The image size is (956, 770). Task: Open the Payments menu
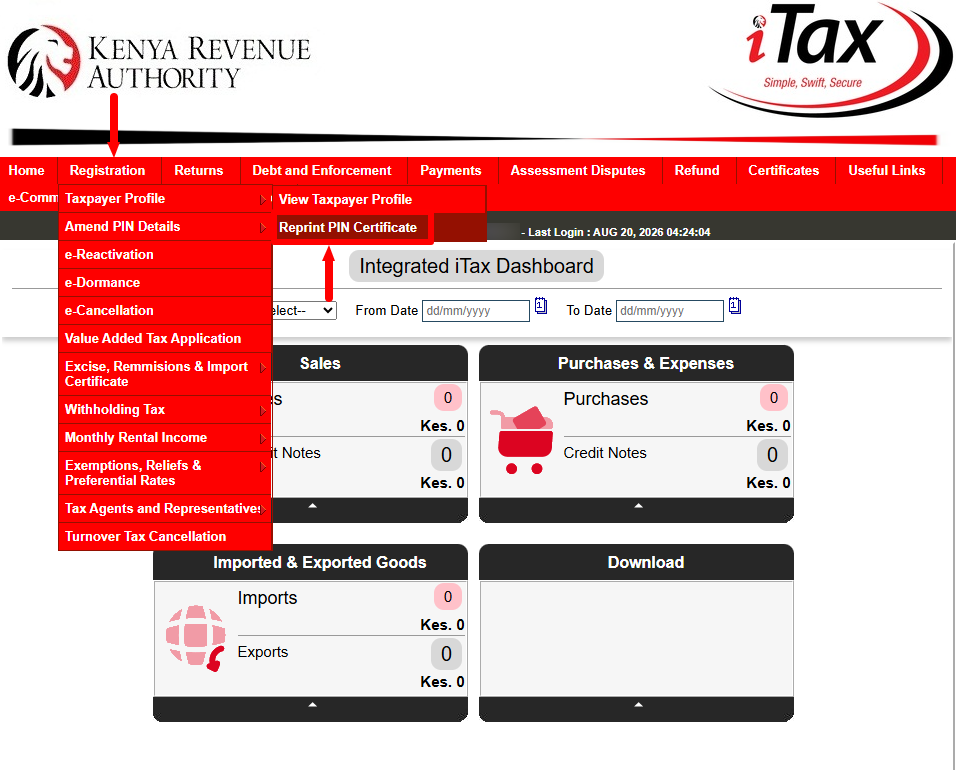(451, 171)
